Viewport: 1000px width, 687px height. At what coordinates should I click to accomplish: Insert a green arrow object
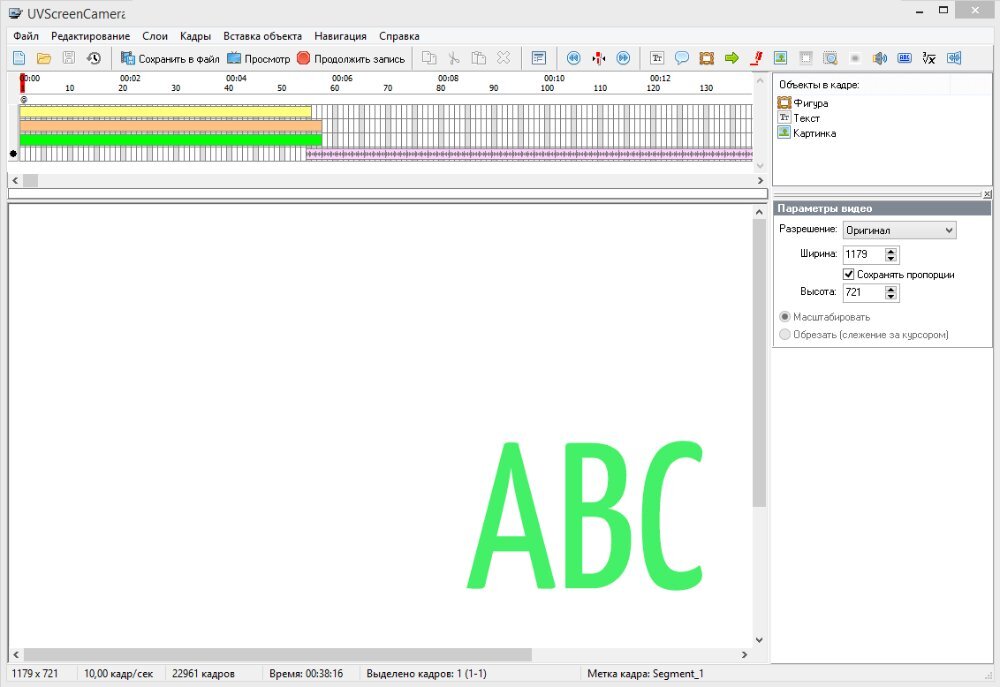click(731, 58)
